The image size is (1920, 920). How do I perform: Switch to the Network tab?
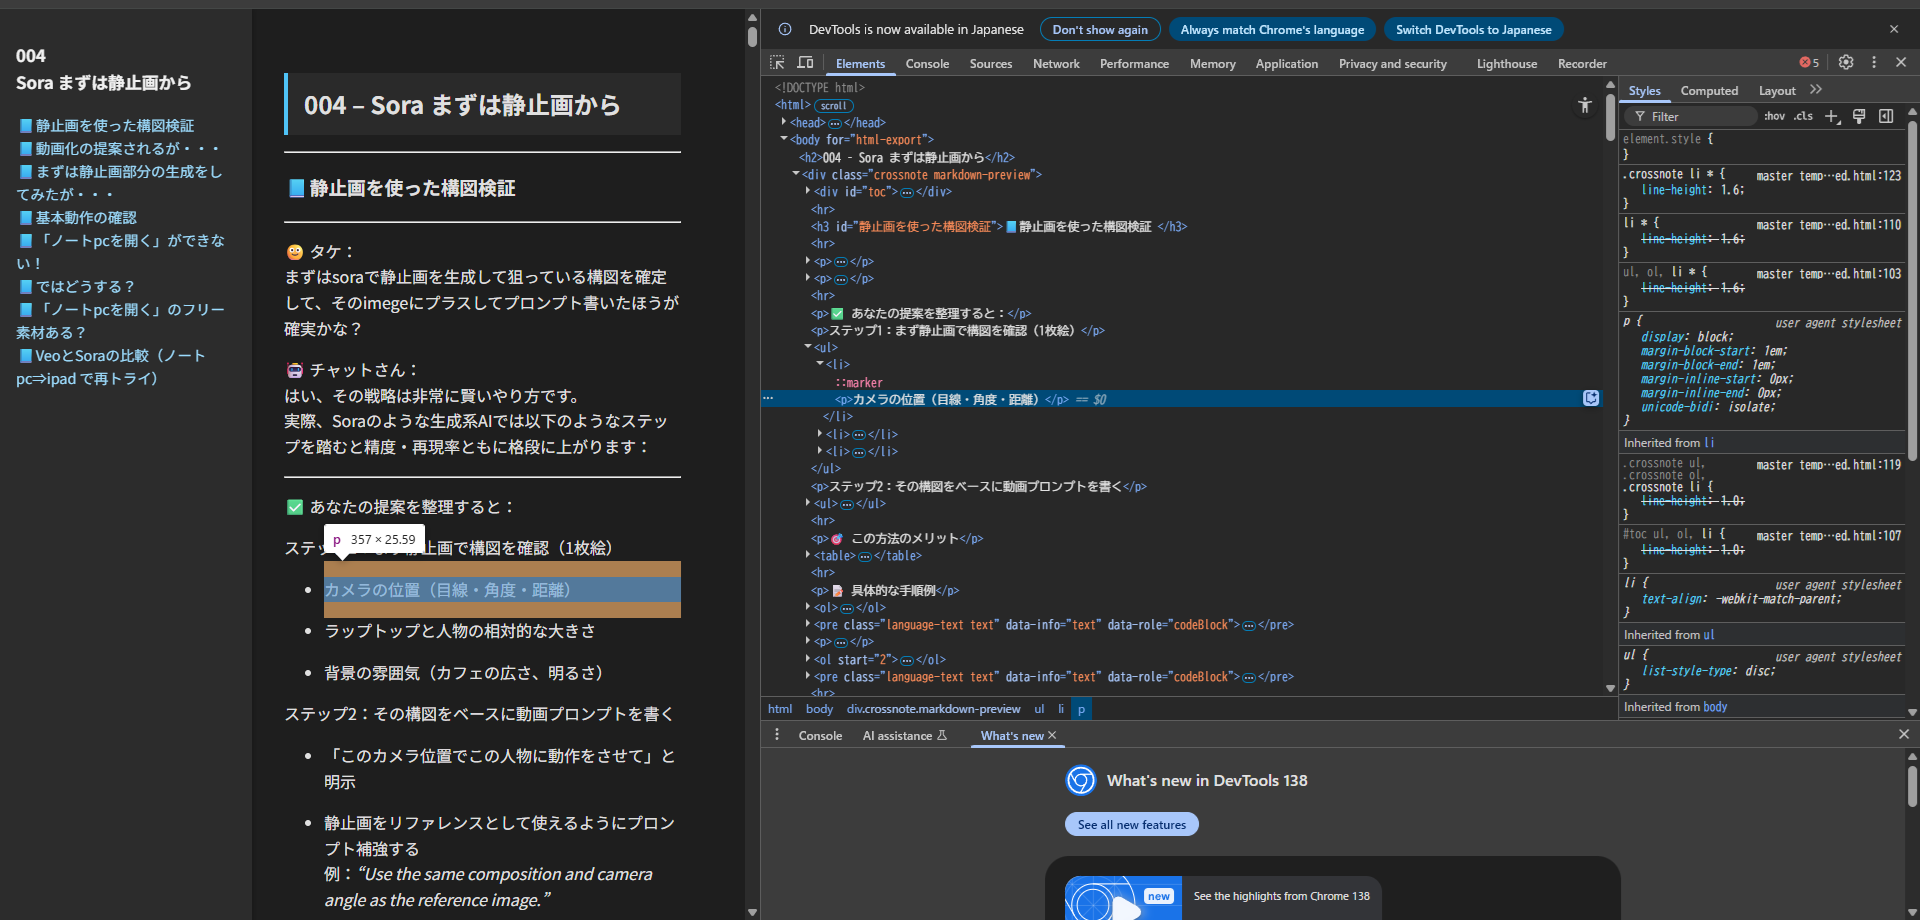point(1055,64)
